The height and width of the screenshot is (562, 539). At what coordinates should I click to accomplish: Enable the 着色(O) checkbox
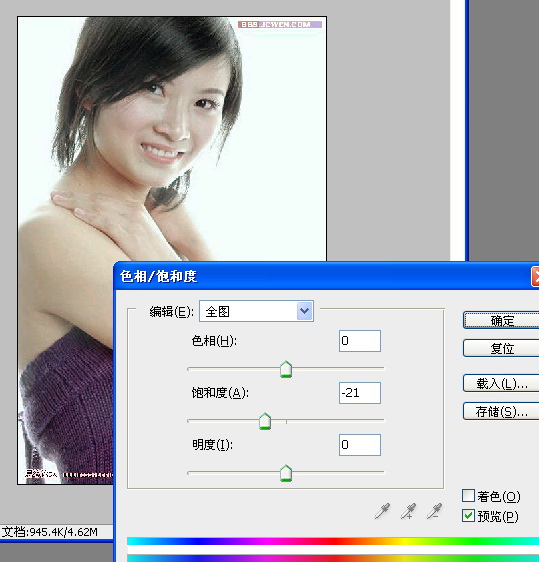click(468, 496)
